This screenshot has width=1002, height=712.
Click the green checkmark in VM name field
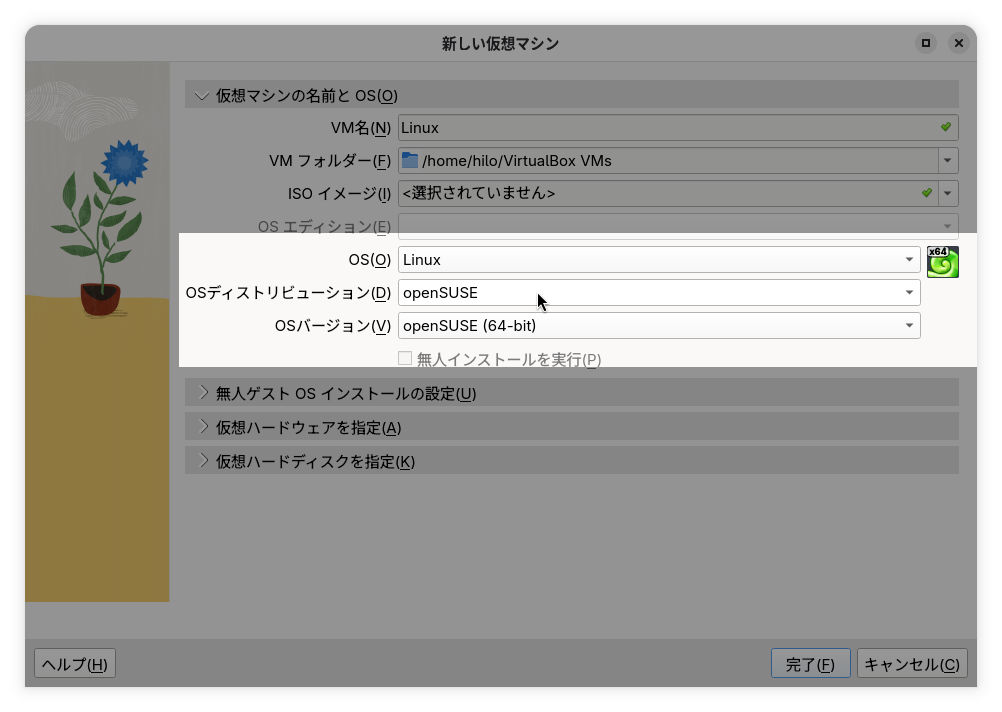946,127
